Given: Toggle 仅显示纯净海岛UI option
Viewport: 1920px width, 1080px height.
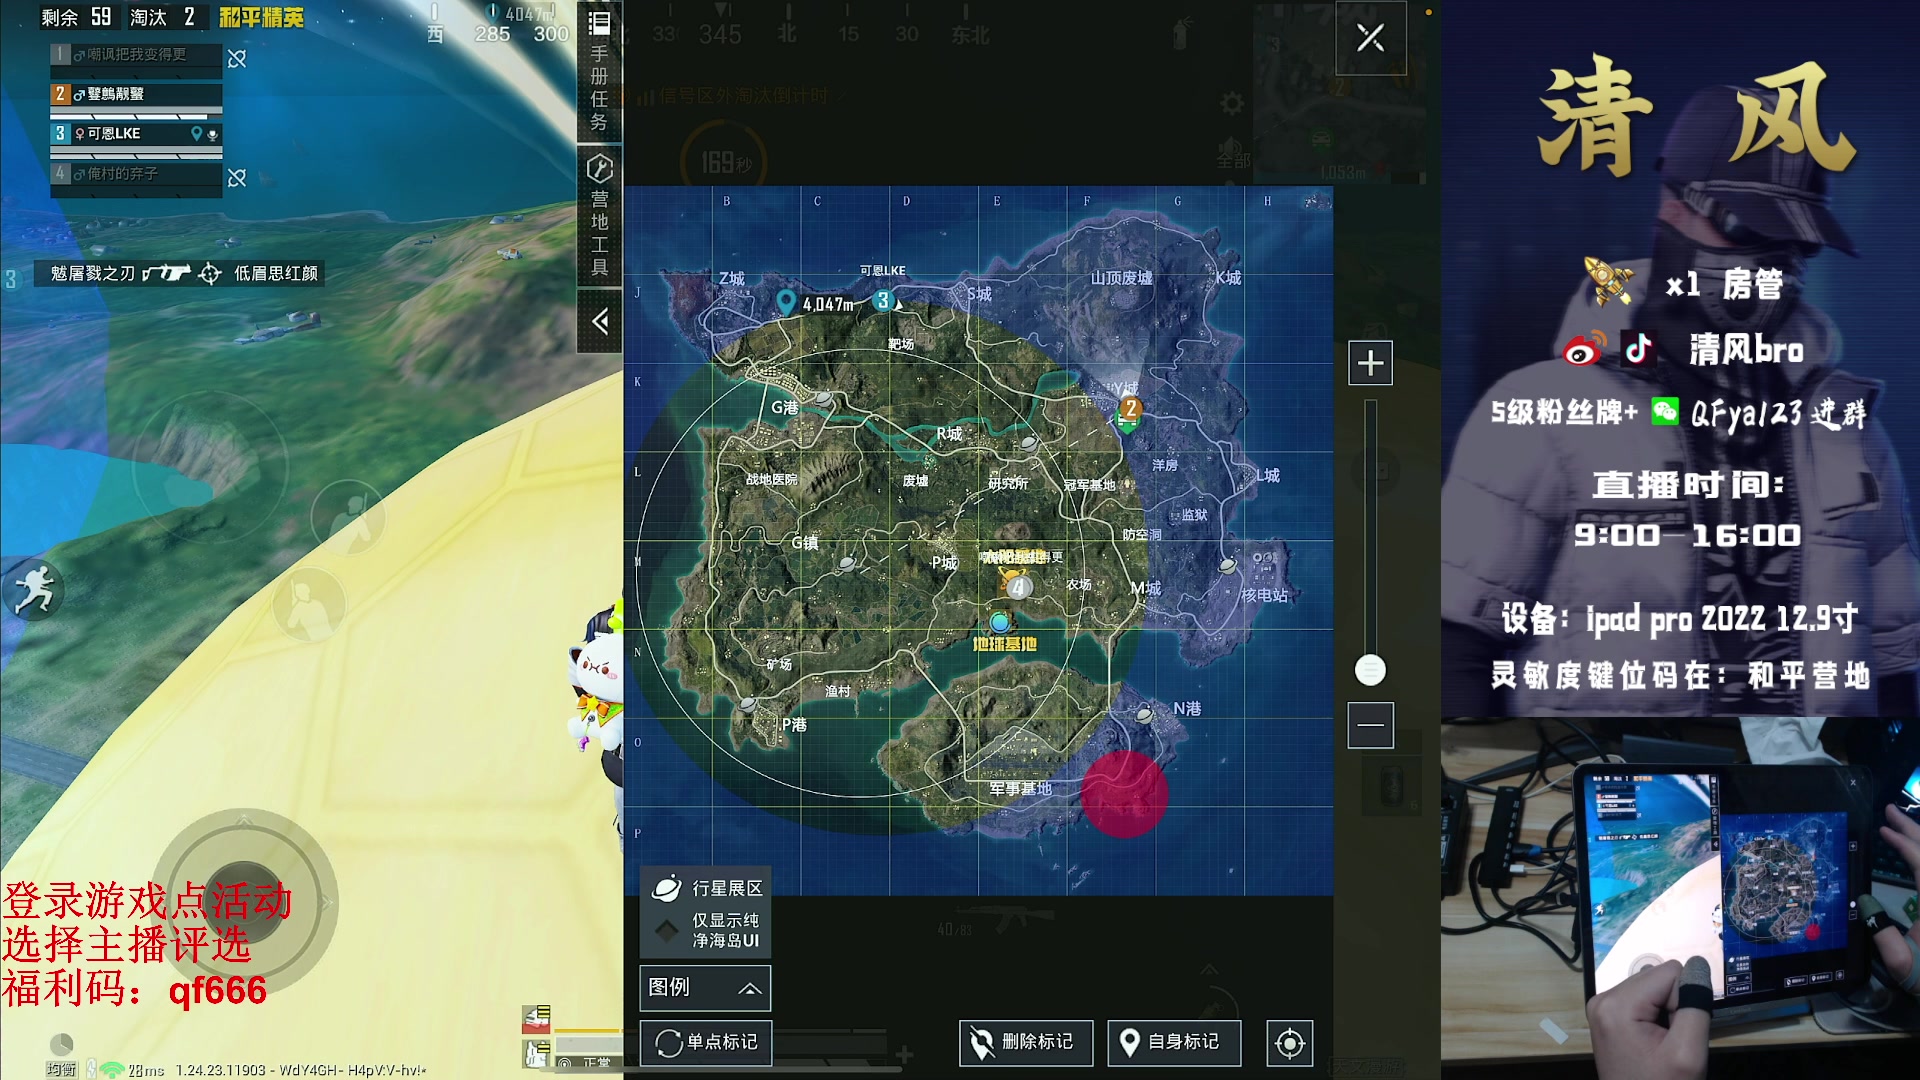Looking at the screenshot, I should point(706,930).
